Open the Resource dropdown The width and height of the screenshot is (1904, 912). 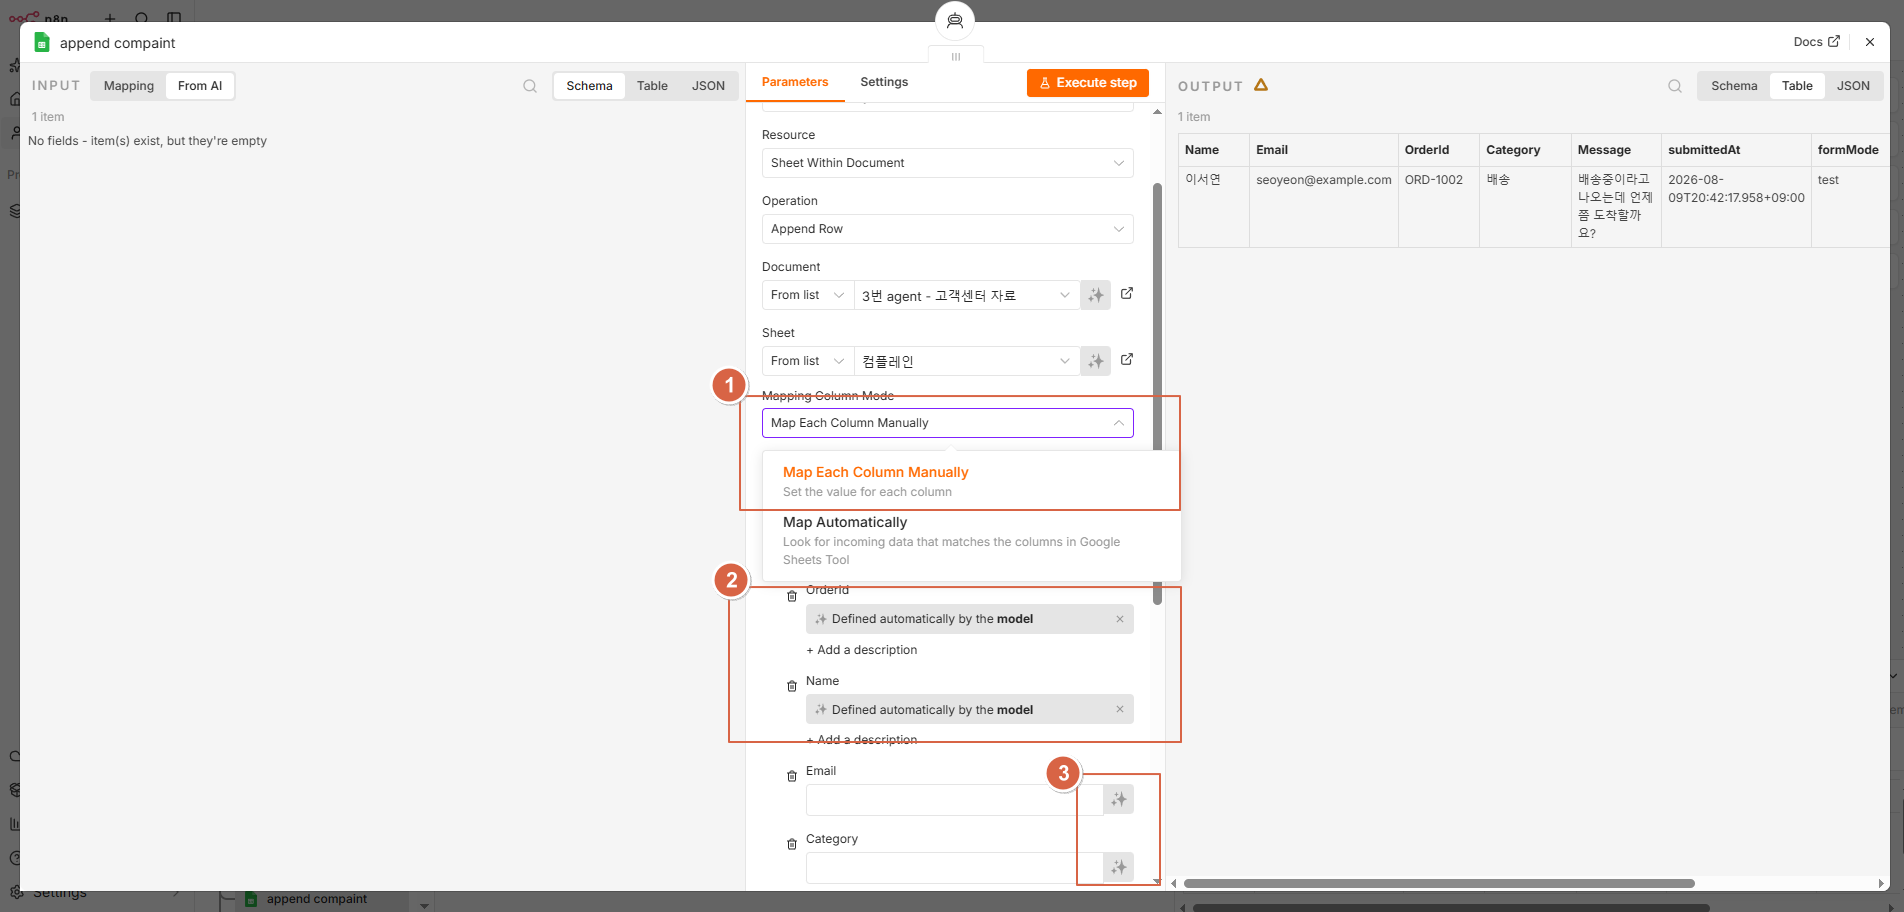coord(947,163)
